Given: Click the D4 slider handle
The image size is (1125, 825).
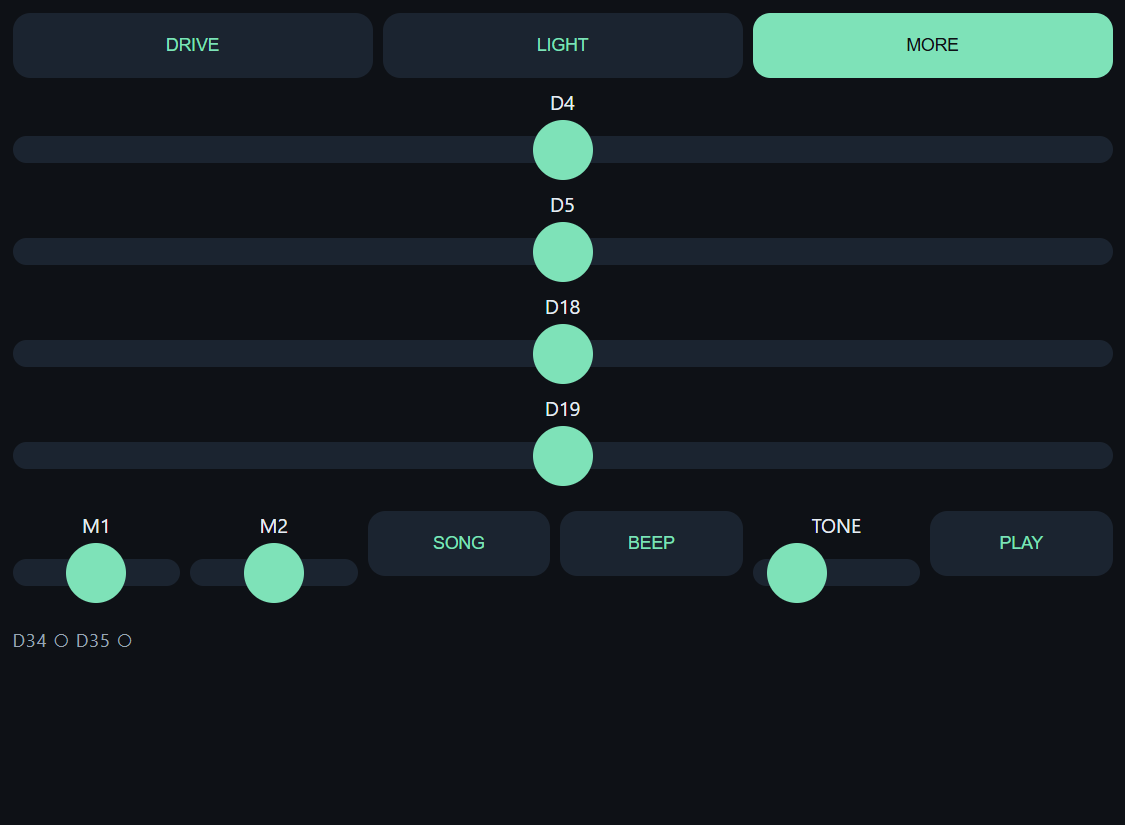Looking at the screenshot, I should coord(562,150).
